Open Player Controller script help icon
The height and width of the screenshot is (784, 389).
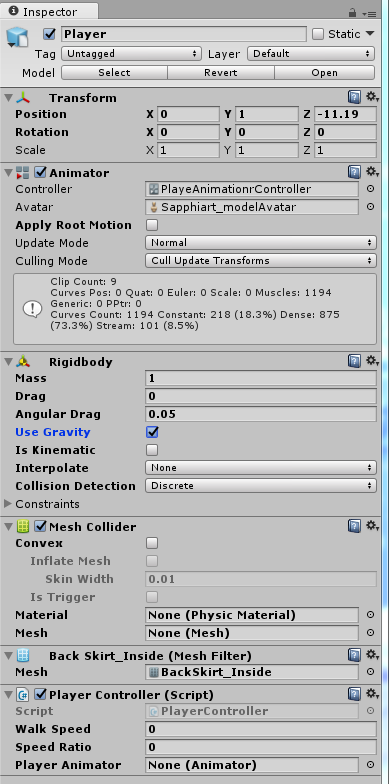(x=354, y=694)
